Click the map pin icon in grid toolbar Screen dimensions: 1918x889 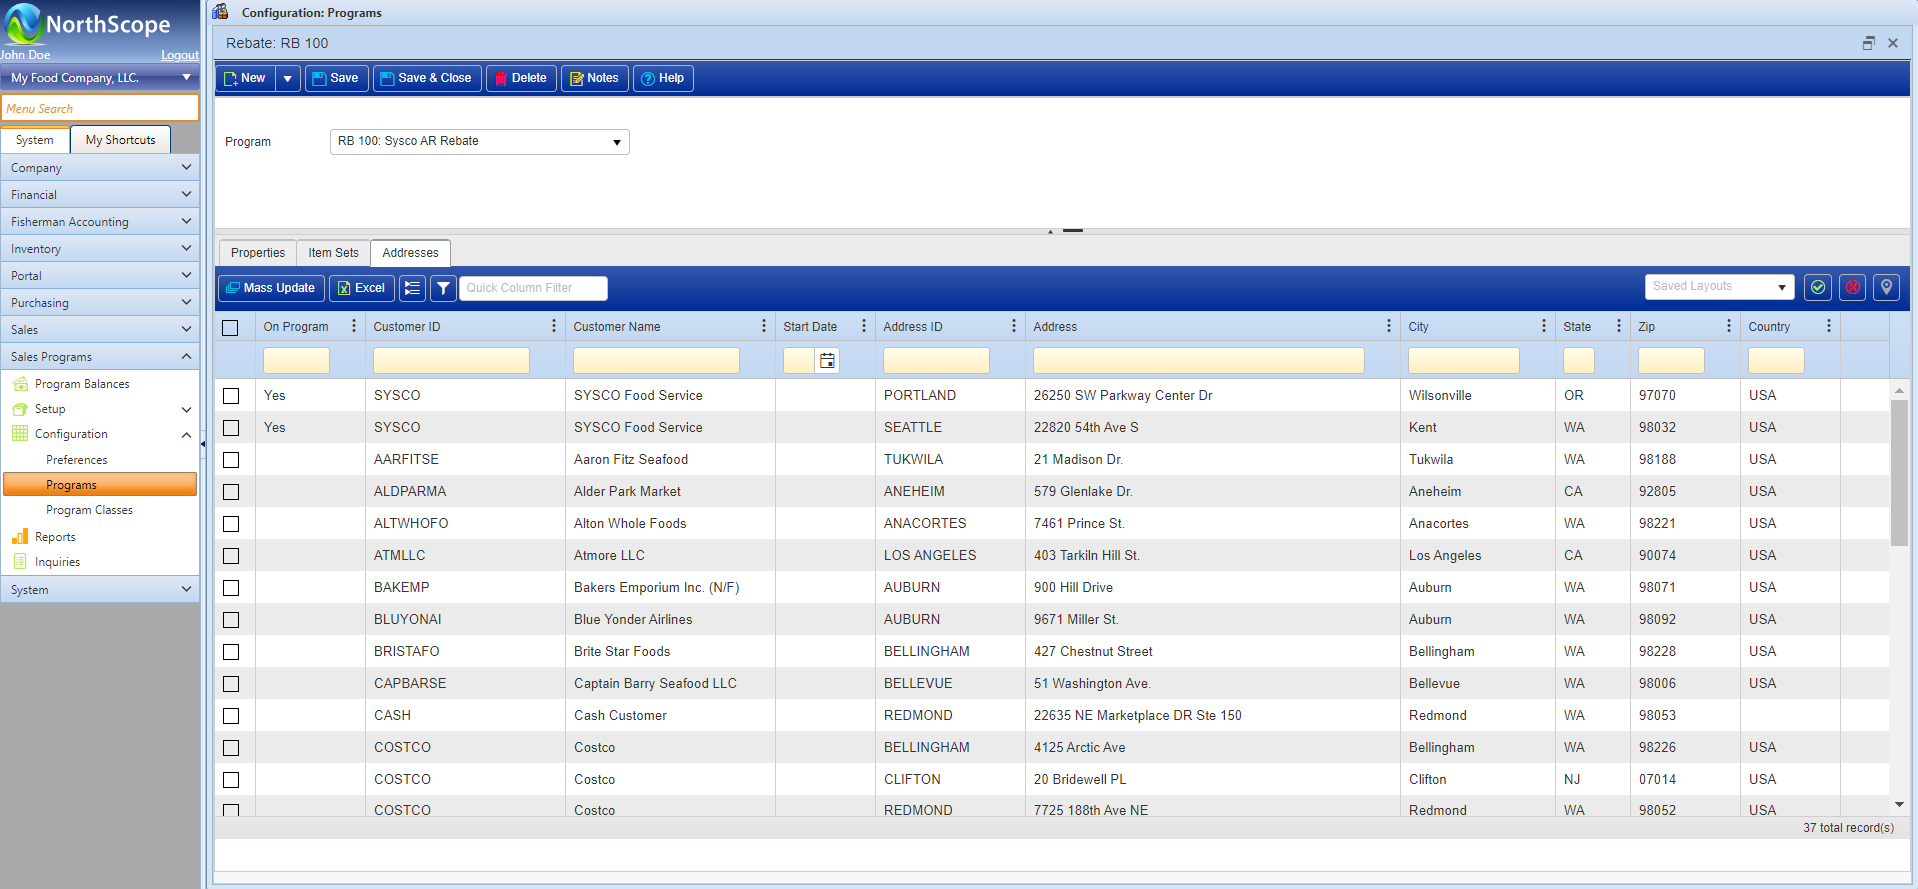(x=1886, y=288)
